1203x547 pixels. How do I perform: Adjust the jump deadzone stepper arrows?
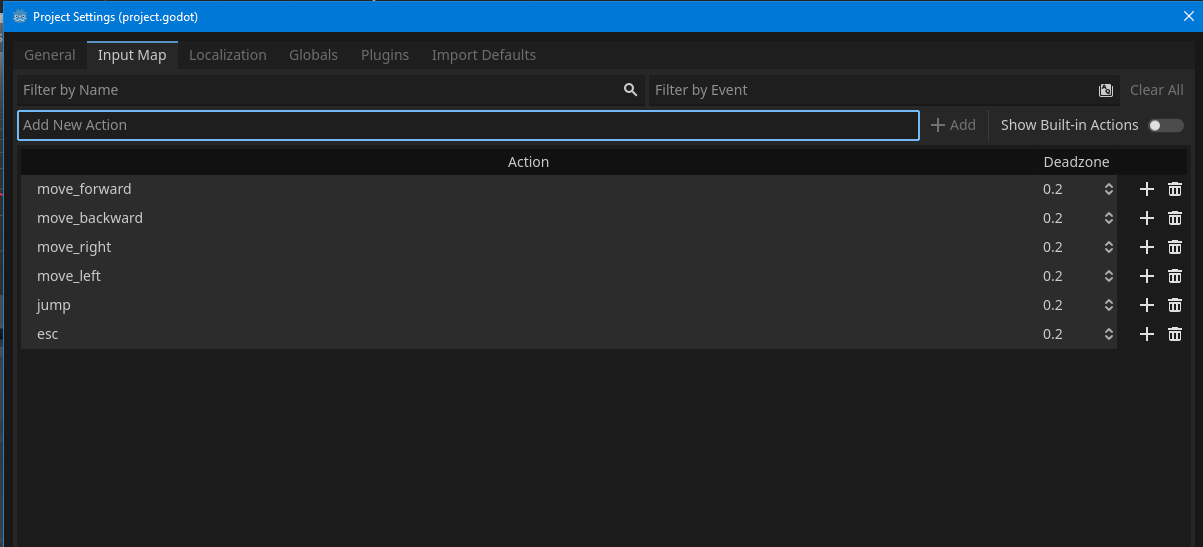1108,306
